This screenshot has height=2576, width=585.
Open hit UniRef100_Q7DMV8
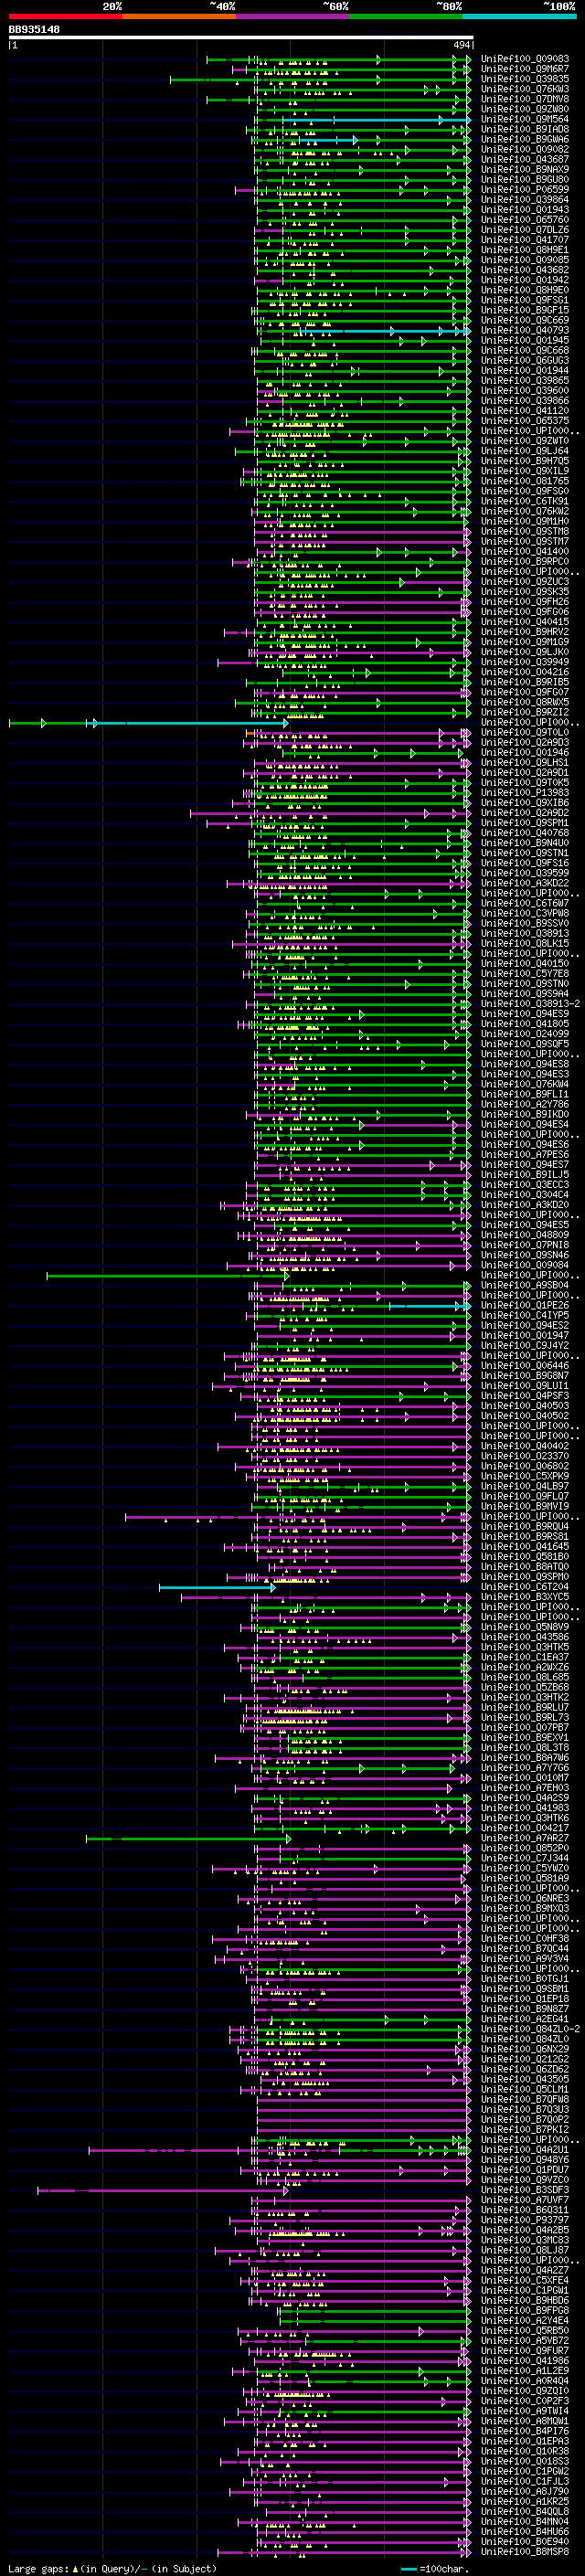coord(525,99)
